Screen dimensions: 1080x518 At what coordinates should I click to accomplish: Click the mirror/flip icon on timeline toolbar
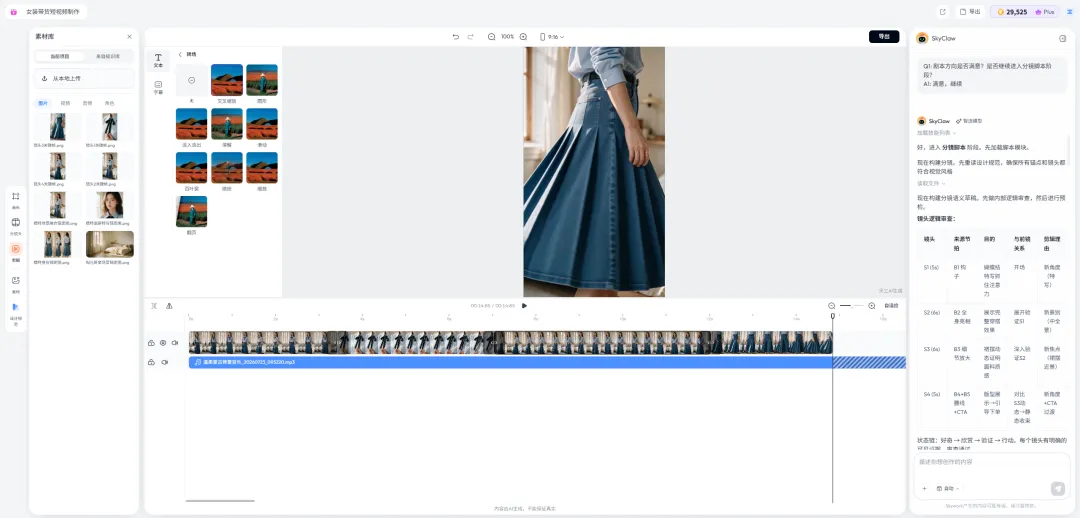169,306
